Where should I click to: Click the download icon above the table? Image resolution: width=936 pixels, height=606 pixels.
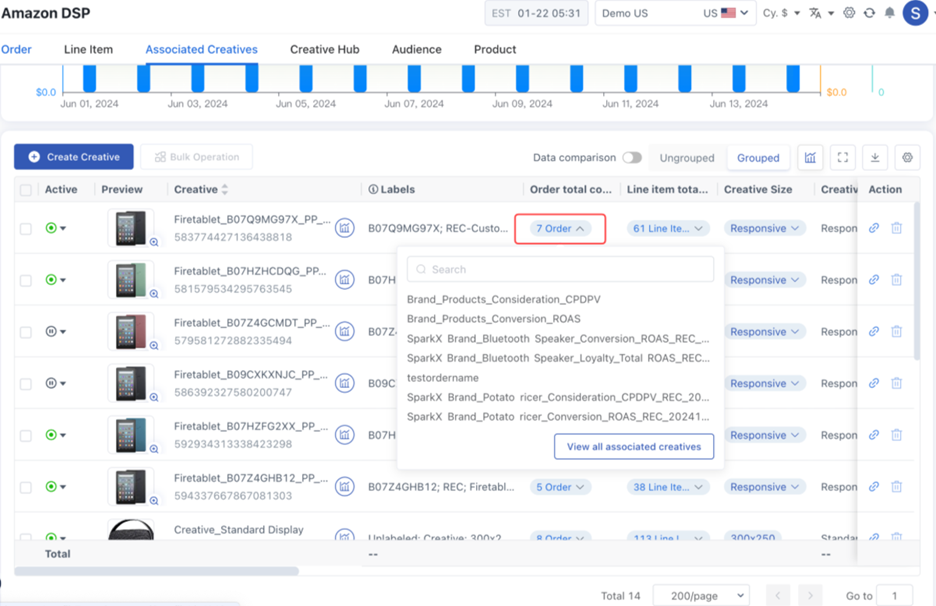pos(875,157)
